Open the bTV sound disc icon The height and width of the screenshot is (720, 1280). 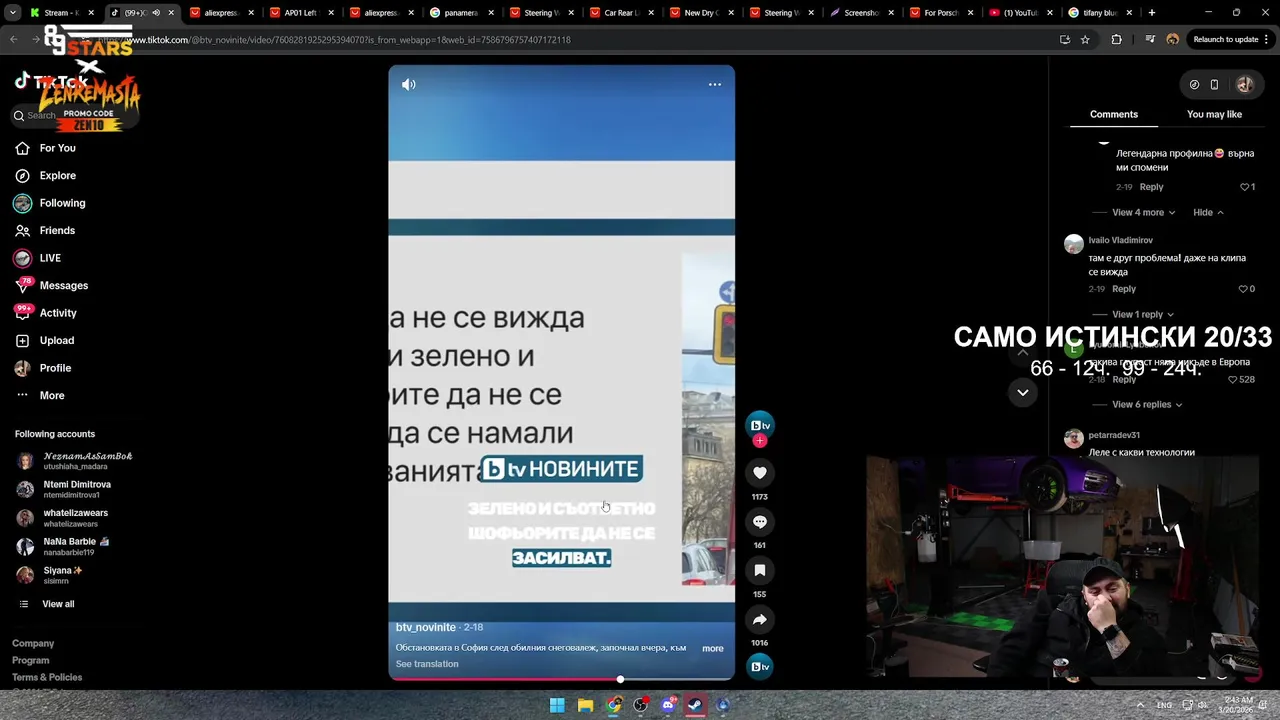[760, 667]
